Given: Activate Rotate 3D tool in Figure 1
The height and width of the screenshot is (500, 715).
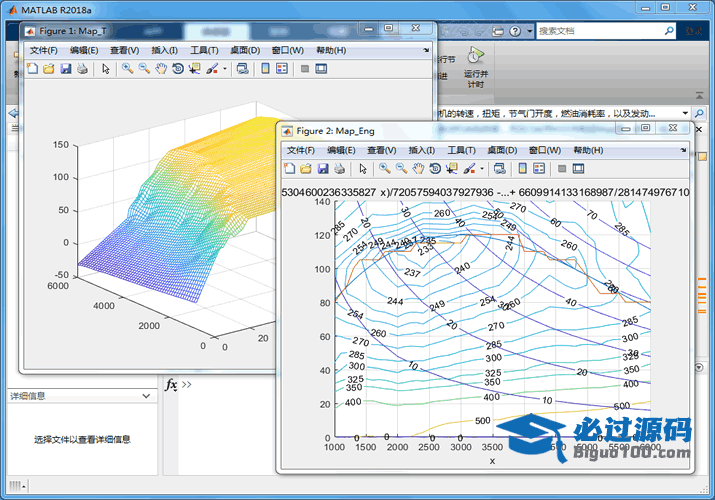Looking at the screenshot, I should point(177,69).
